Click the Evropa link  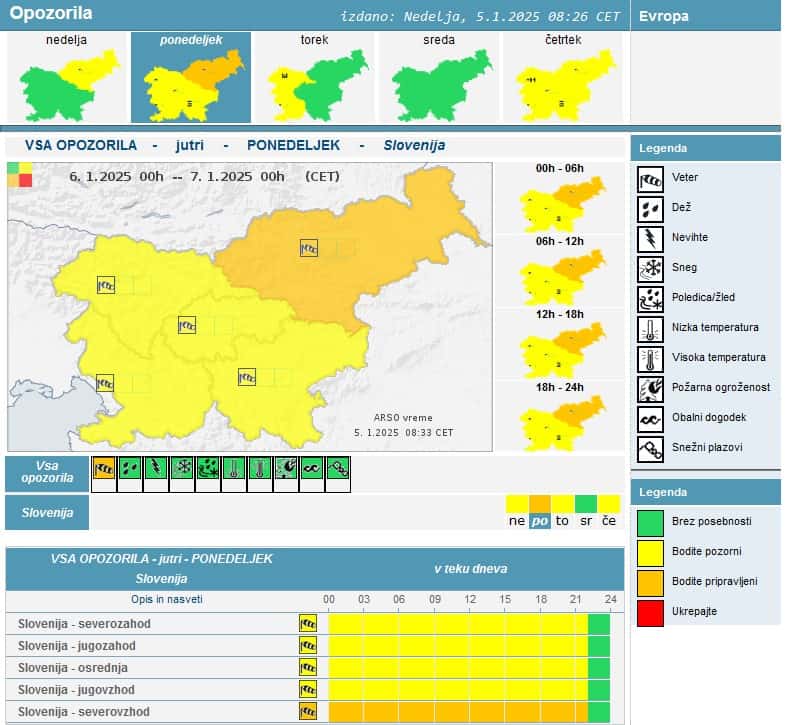[x=663, y=16]
